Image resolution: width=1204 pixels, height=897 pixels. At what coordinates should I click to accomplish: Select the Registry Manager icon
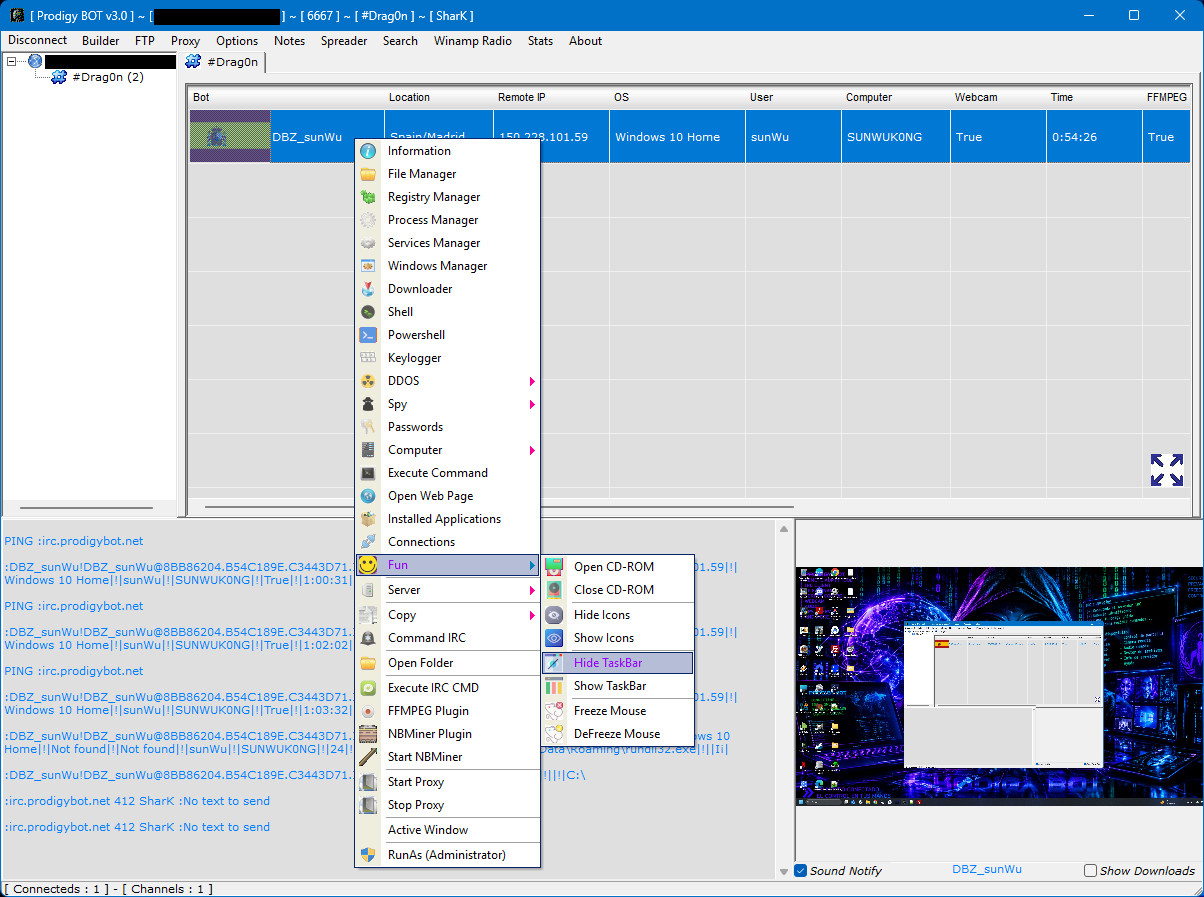coord(368,197)
